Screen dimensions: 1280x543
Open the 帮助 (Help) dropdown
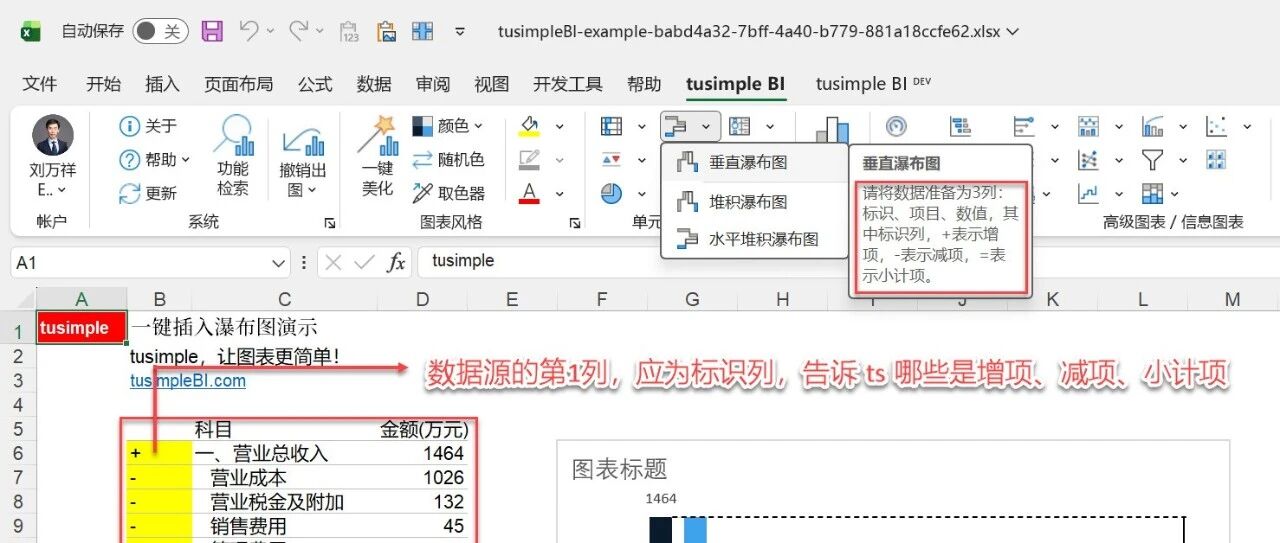[x=155, y=160]
